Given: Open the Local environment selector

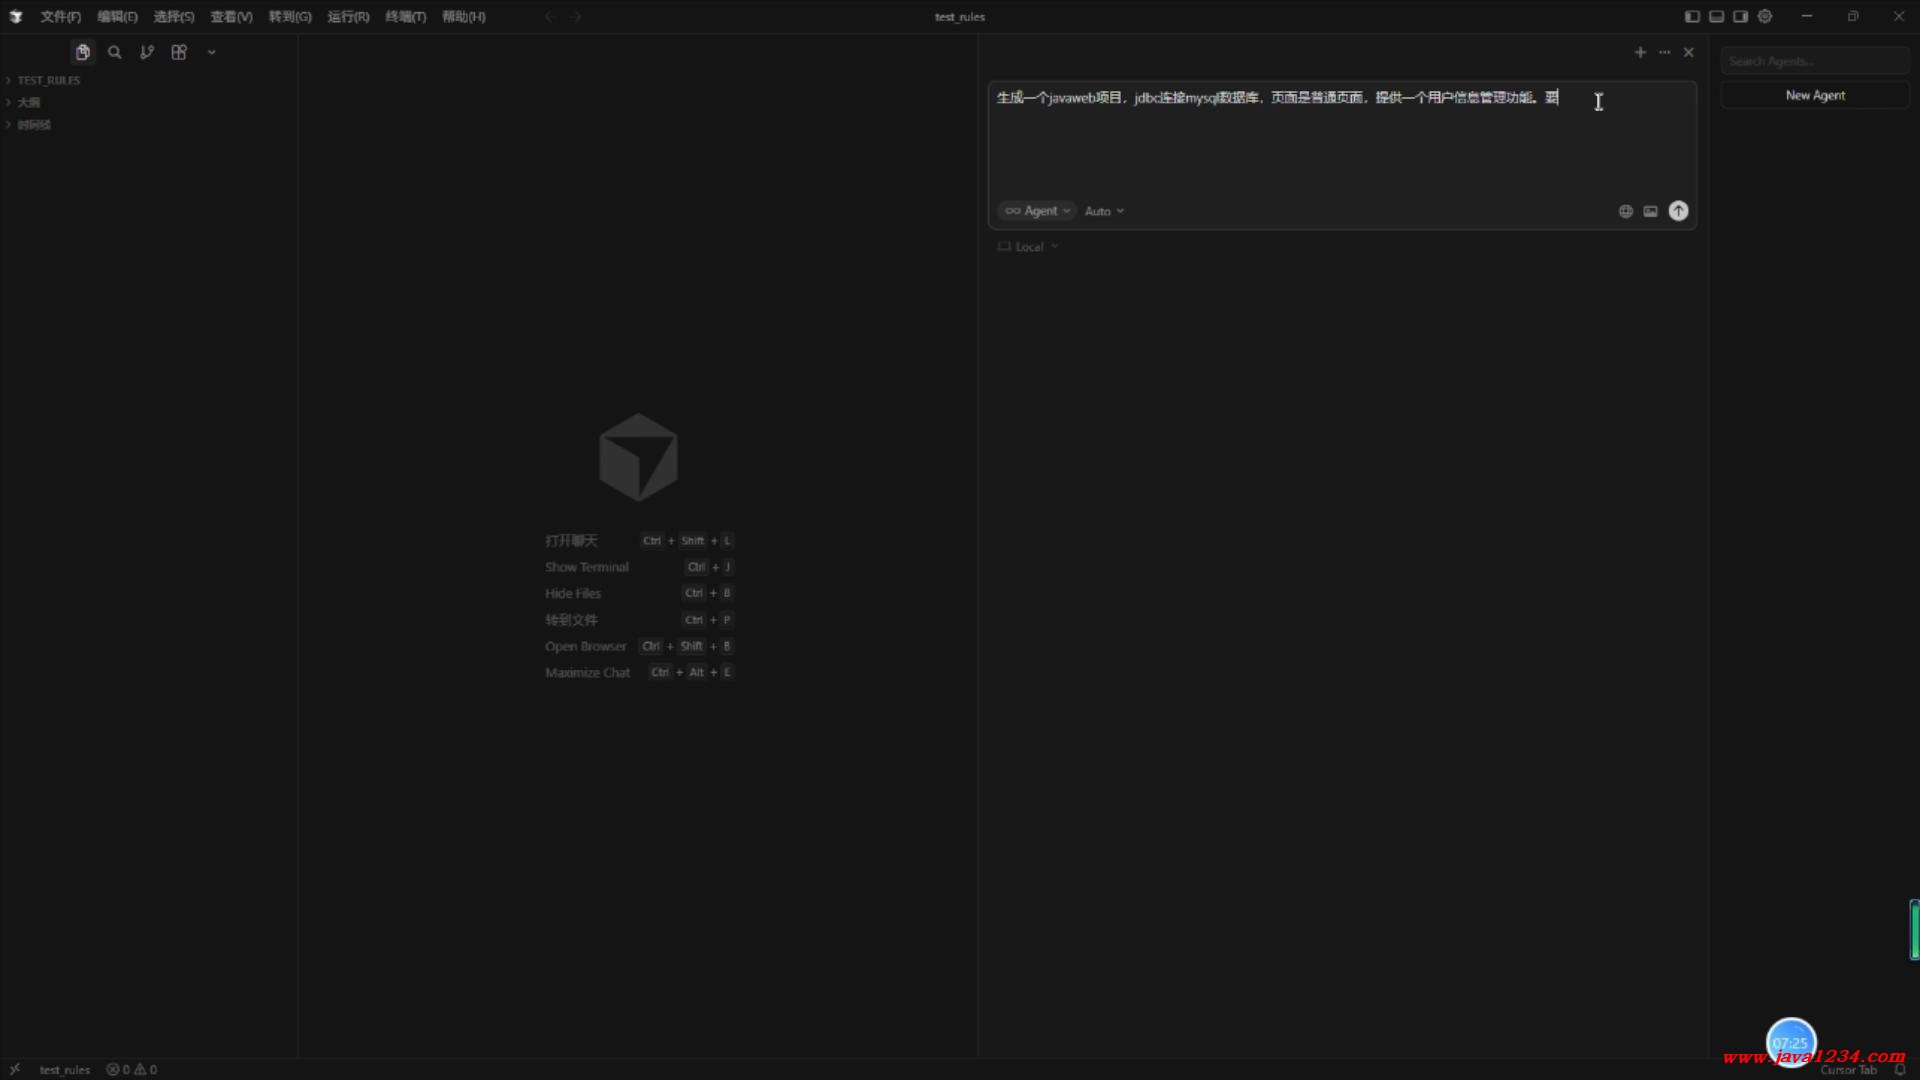Looking at the screenshot, I should [1028, 247].
